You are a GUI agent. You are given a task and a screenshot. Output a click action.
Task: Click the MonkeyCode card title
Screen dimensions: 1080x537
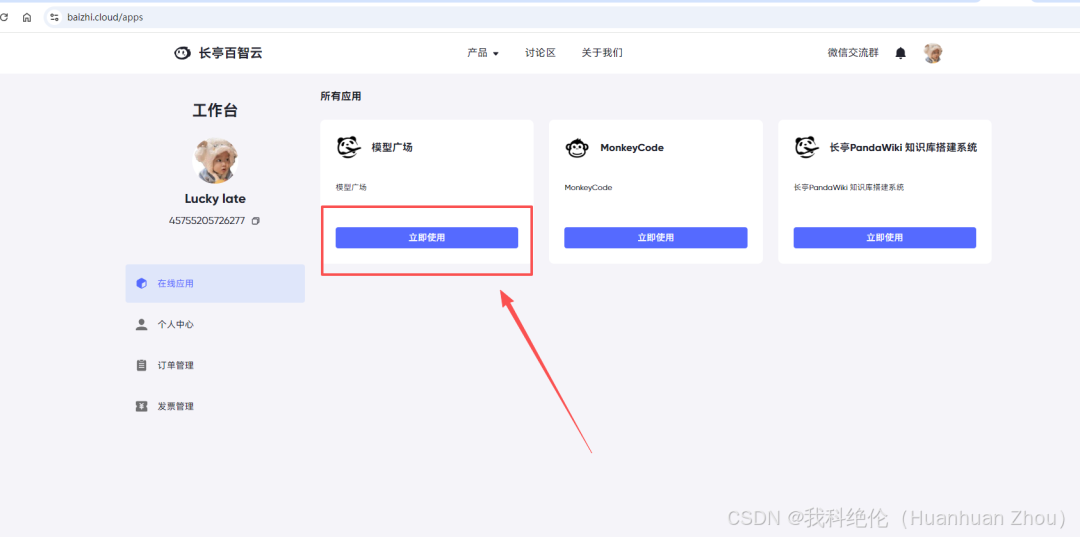point(632,147)
